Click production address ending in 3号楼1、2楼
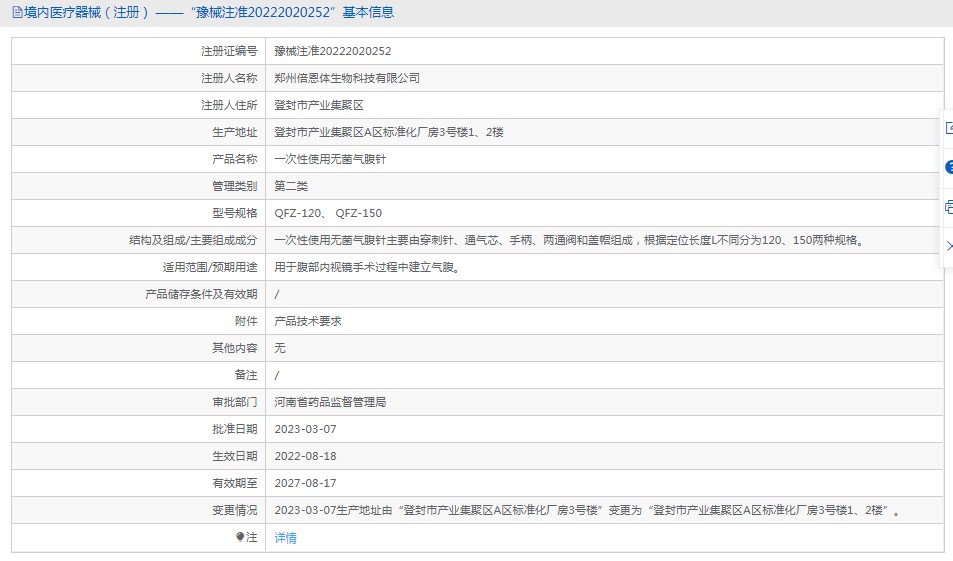 pos(388,132)
